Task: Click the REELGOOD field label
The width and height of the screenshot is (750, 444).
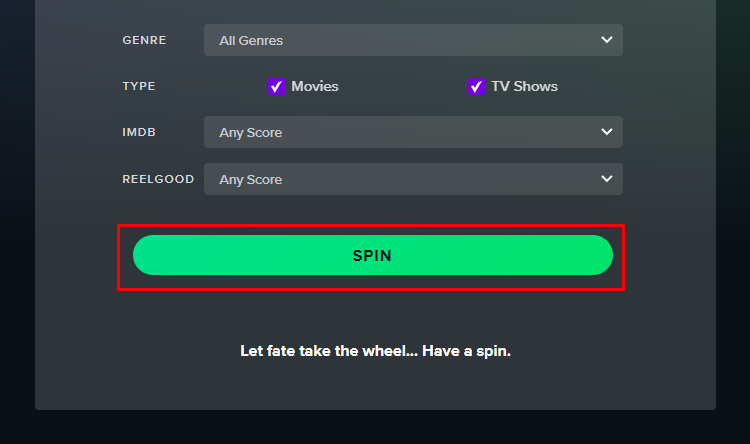Action: point(158,179)
